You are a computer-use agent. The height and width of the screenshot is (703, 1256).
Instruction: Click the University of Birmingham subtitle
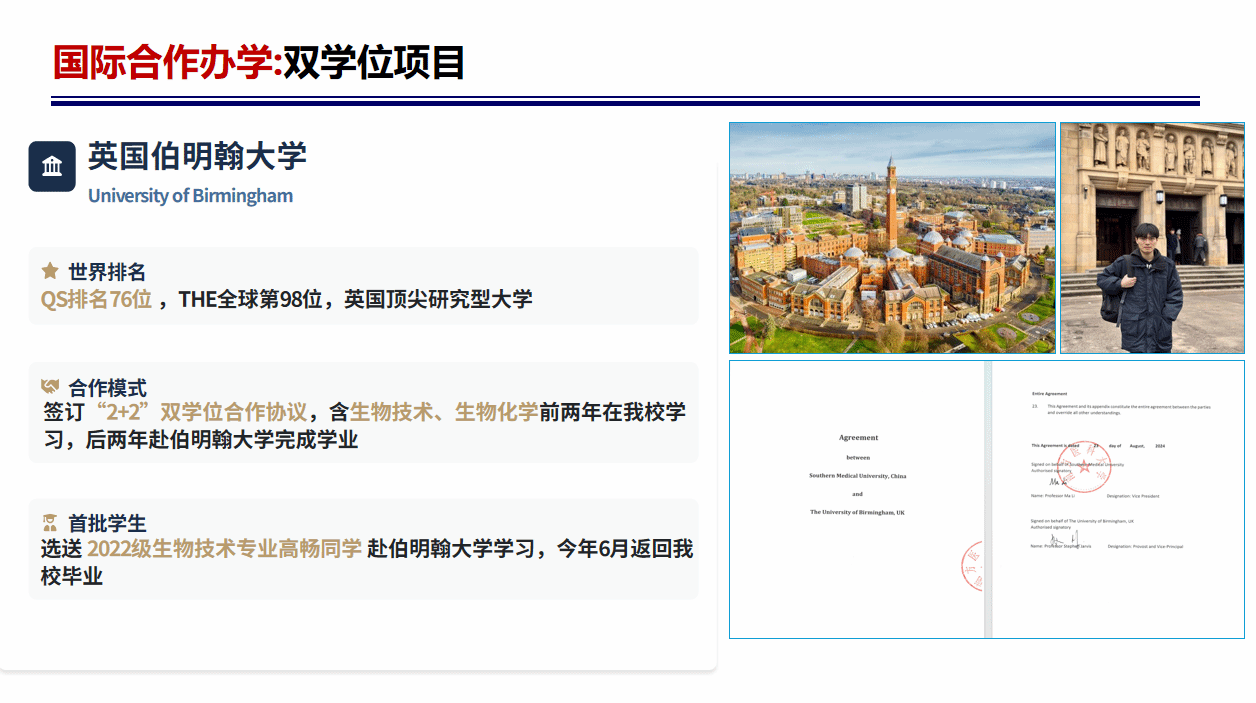pyautogui.click(x=190, y=196)
